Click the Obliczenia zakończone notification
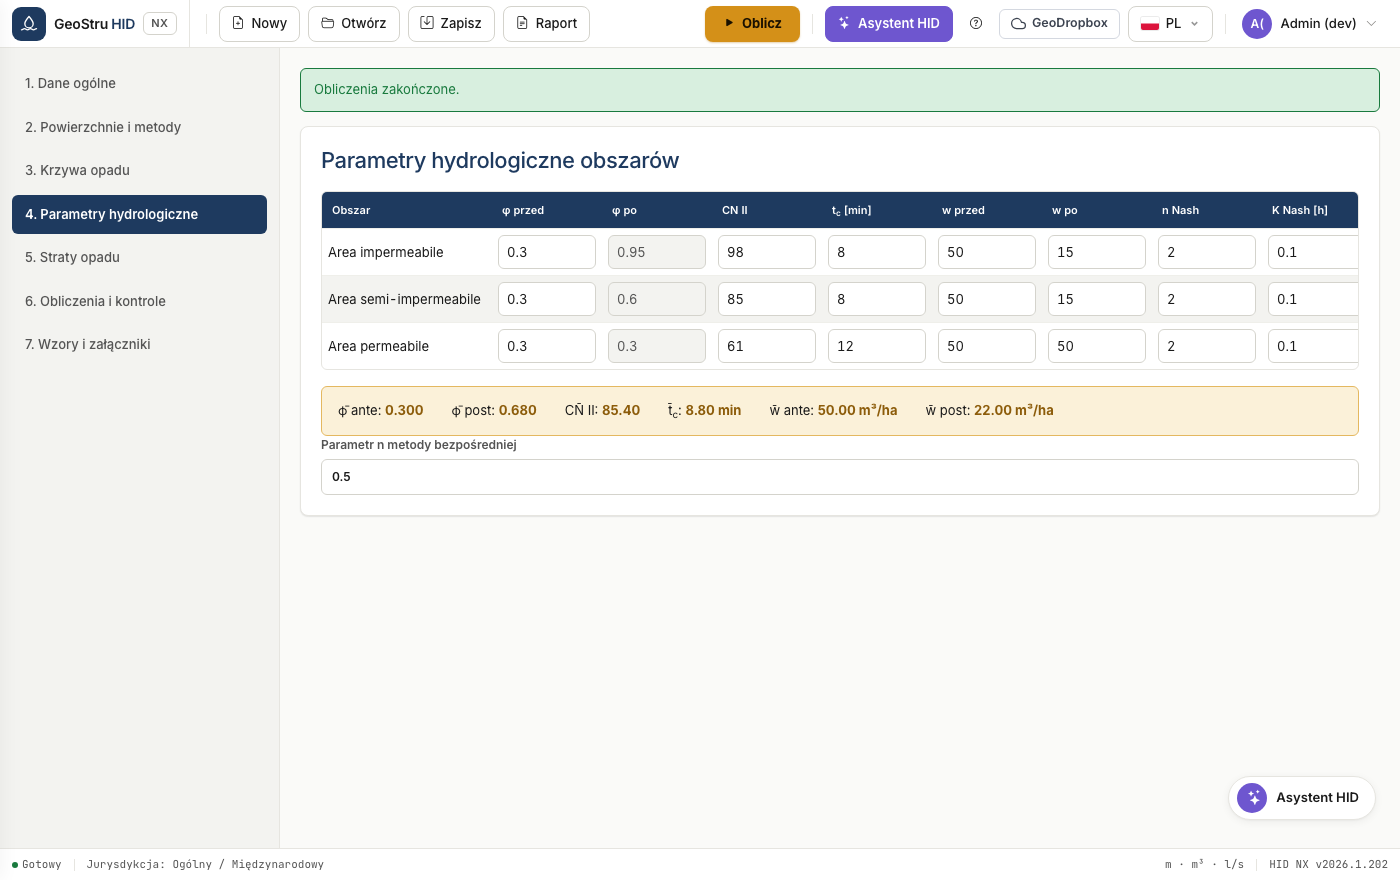 (840, 90)
